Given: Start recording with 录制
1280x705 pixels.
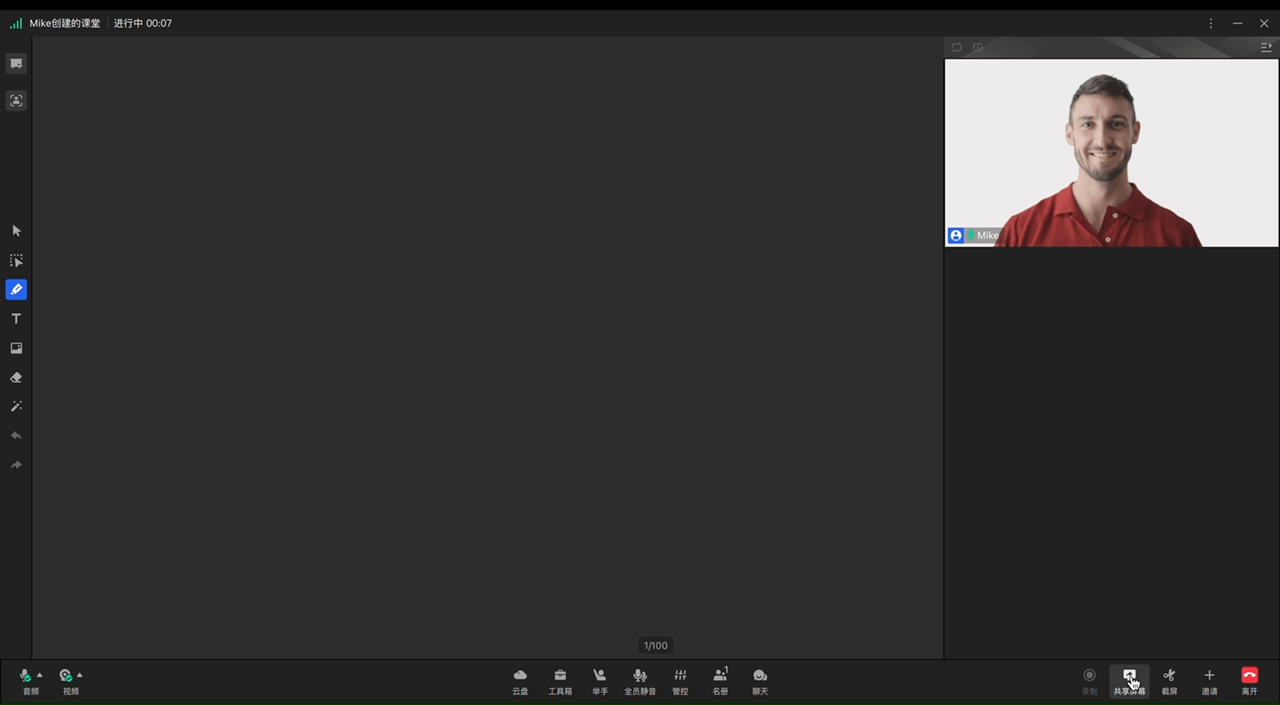Looking at the screenshot, I should point(1090,682).
